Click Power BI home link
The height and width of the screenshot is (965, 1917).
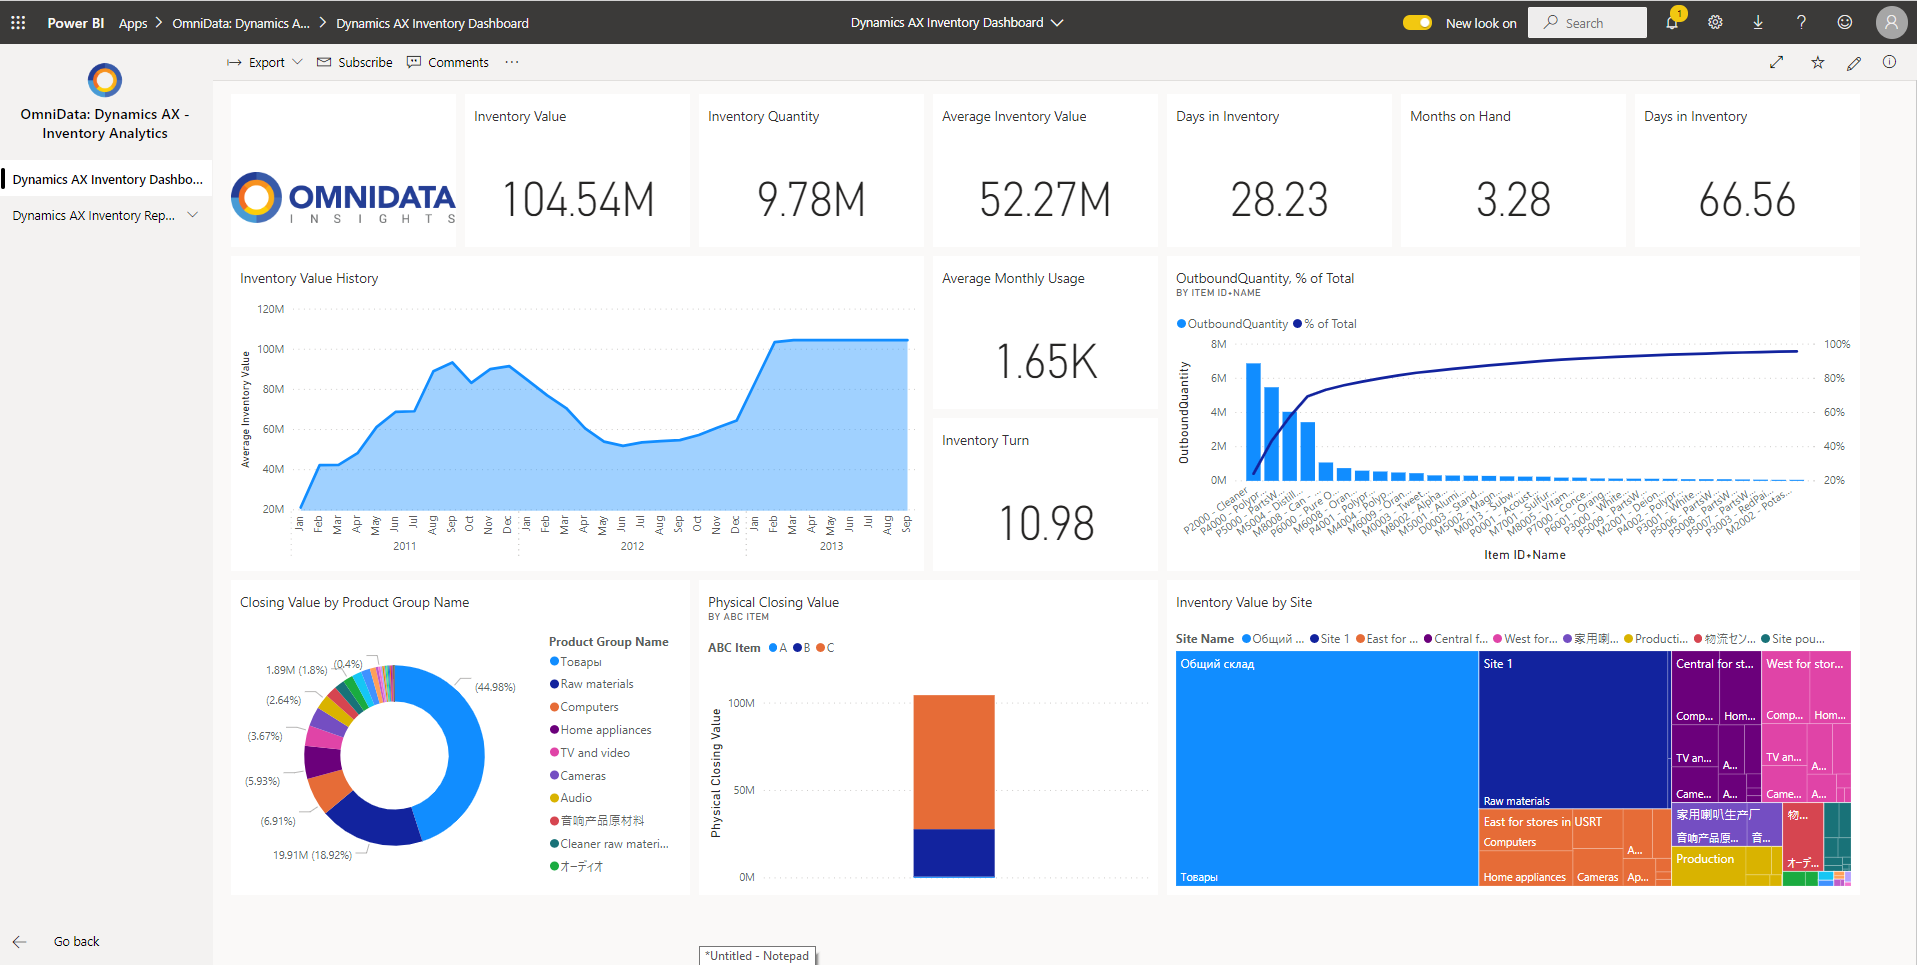tap(76, 23)
